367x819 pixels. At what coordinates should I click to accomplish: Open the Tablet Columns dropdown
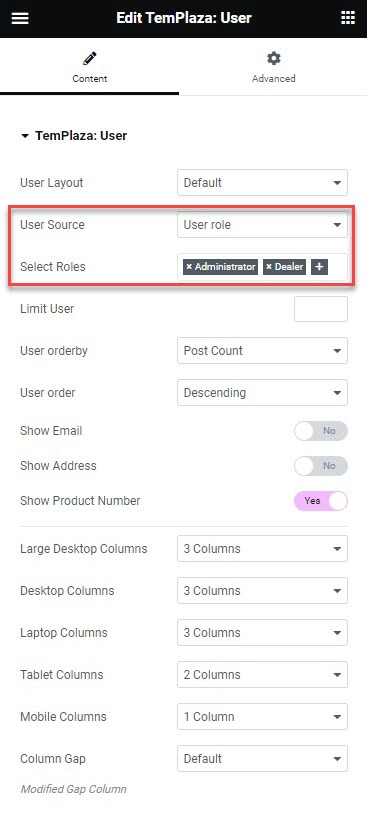(x=262, y=674)
